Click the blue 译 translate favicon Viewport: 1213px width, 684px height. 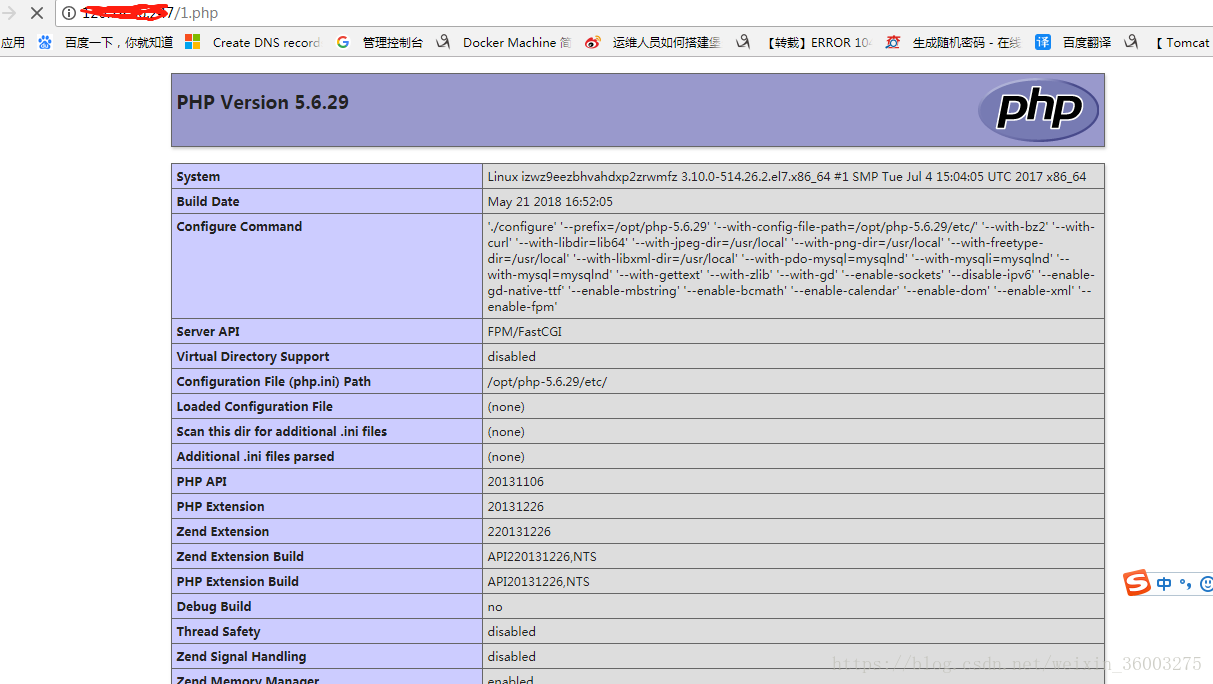[1043, 42]
